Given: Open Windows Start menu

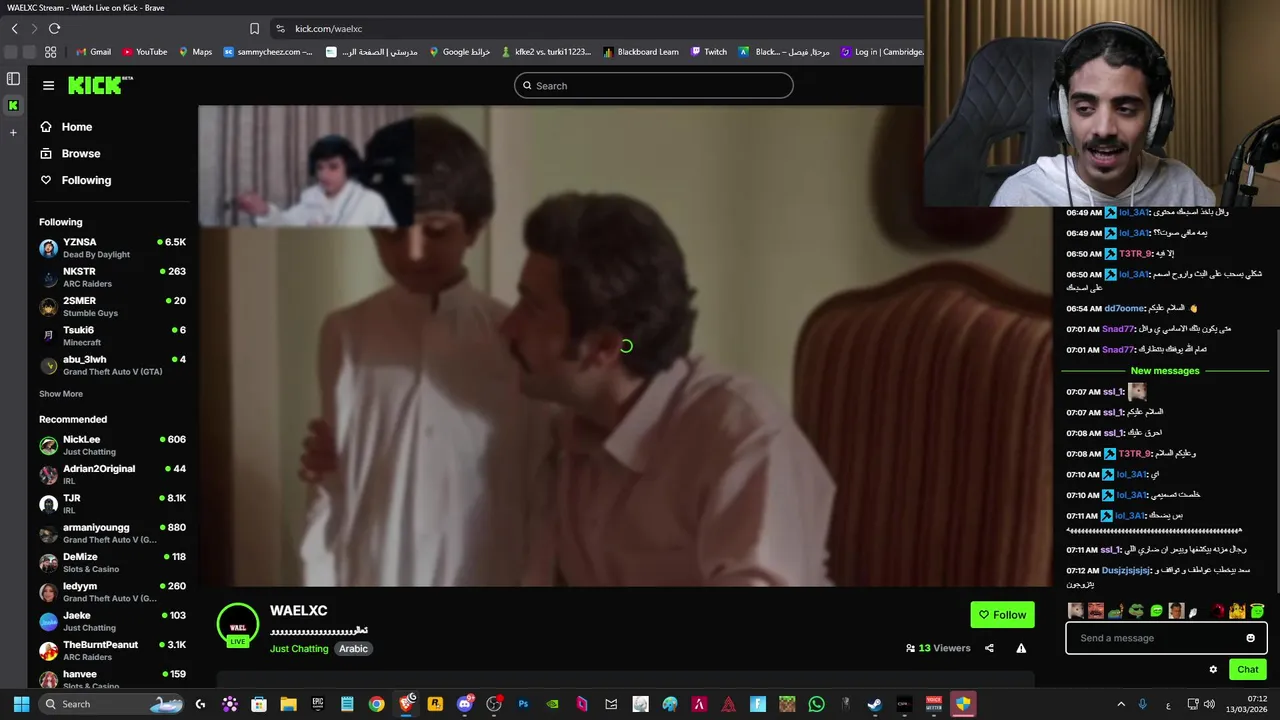Looking at the screenshot, I should point(20,704).
